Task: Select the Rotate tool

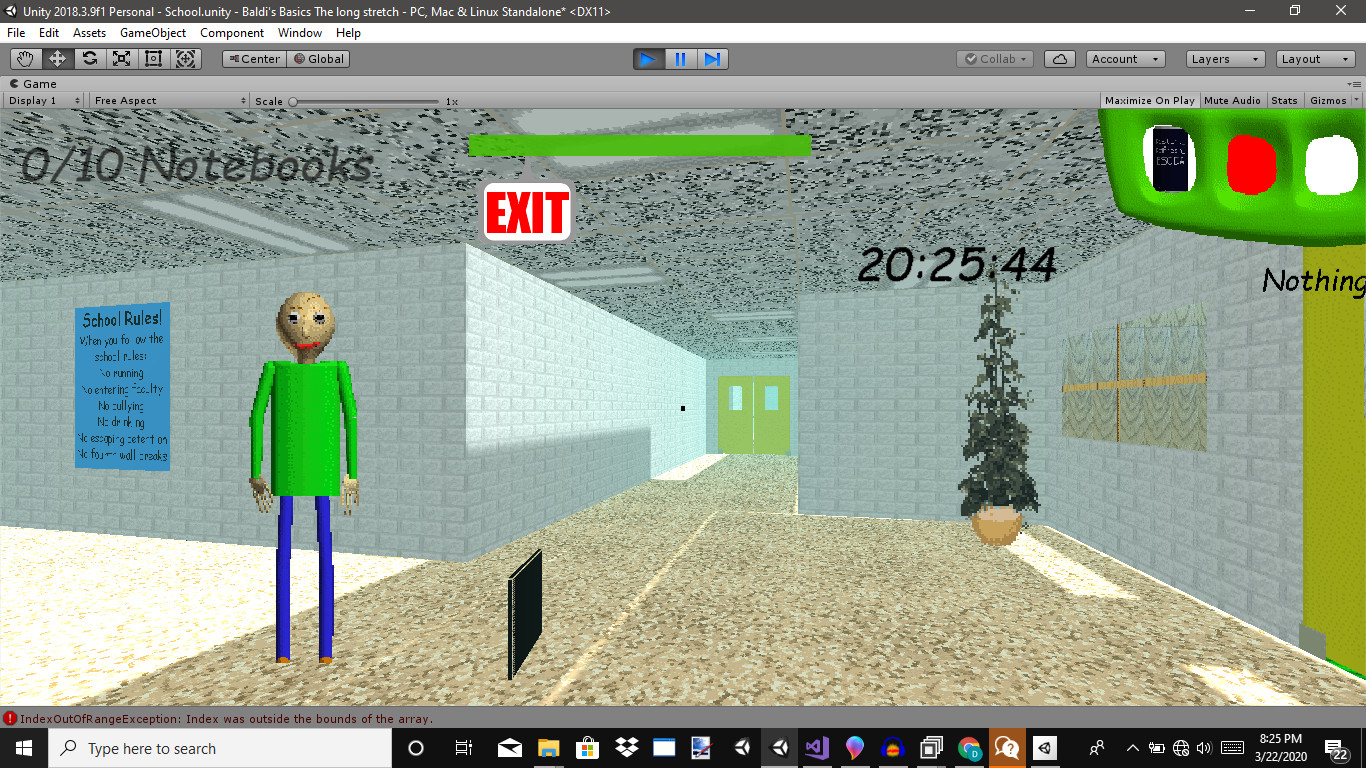Action: click(90, 59)
